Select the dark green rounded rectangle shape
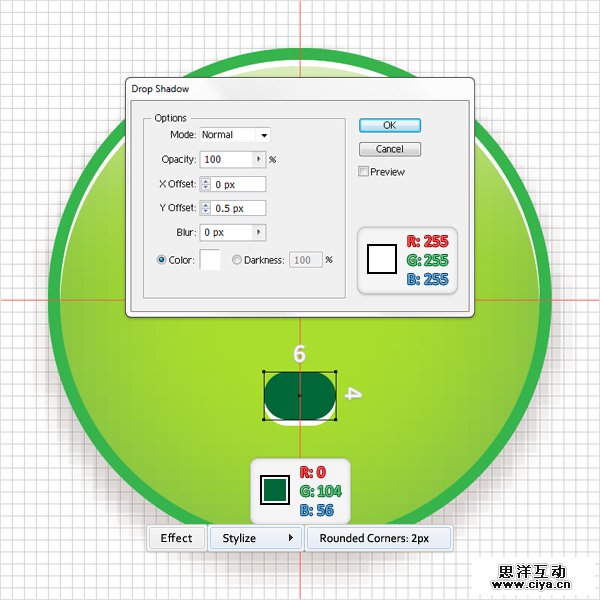This screenshot has height=600, width=600. point(299,395)
